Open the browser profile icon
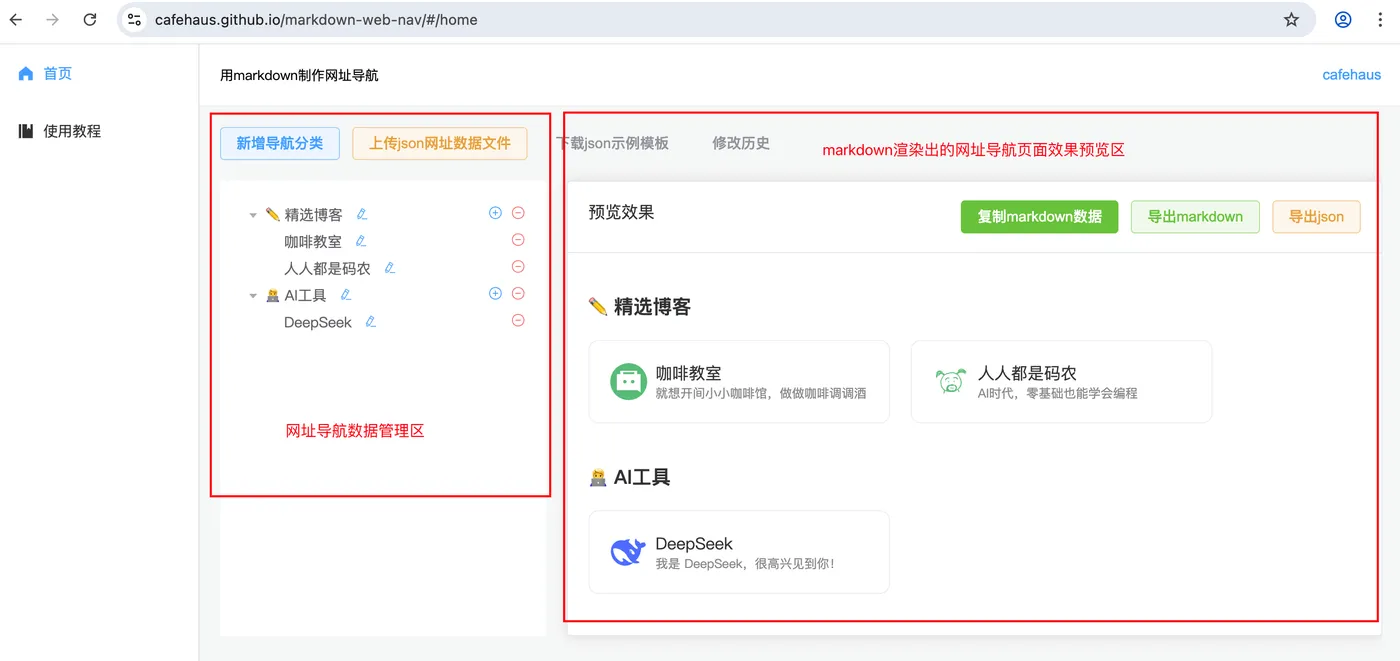 [x=1343, y=20]
